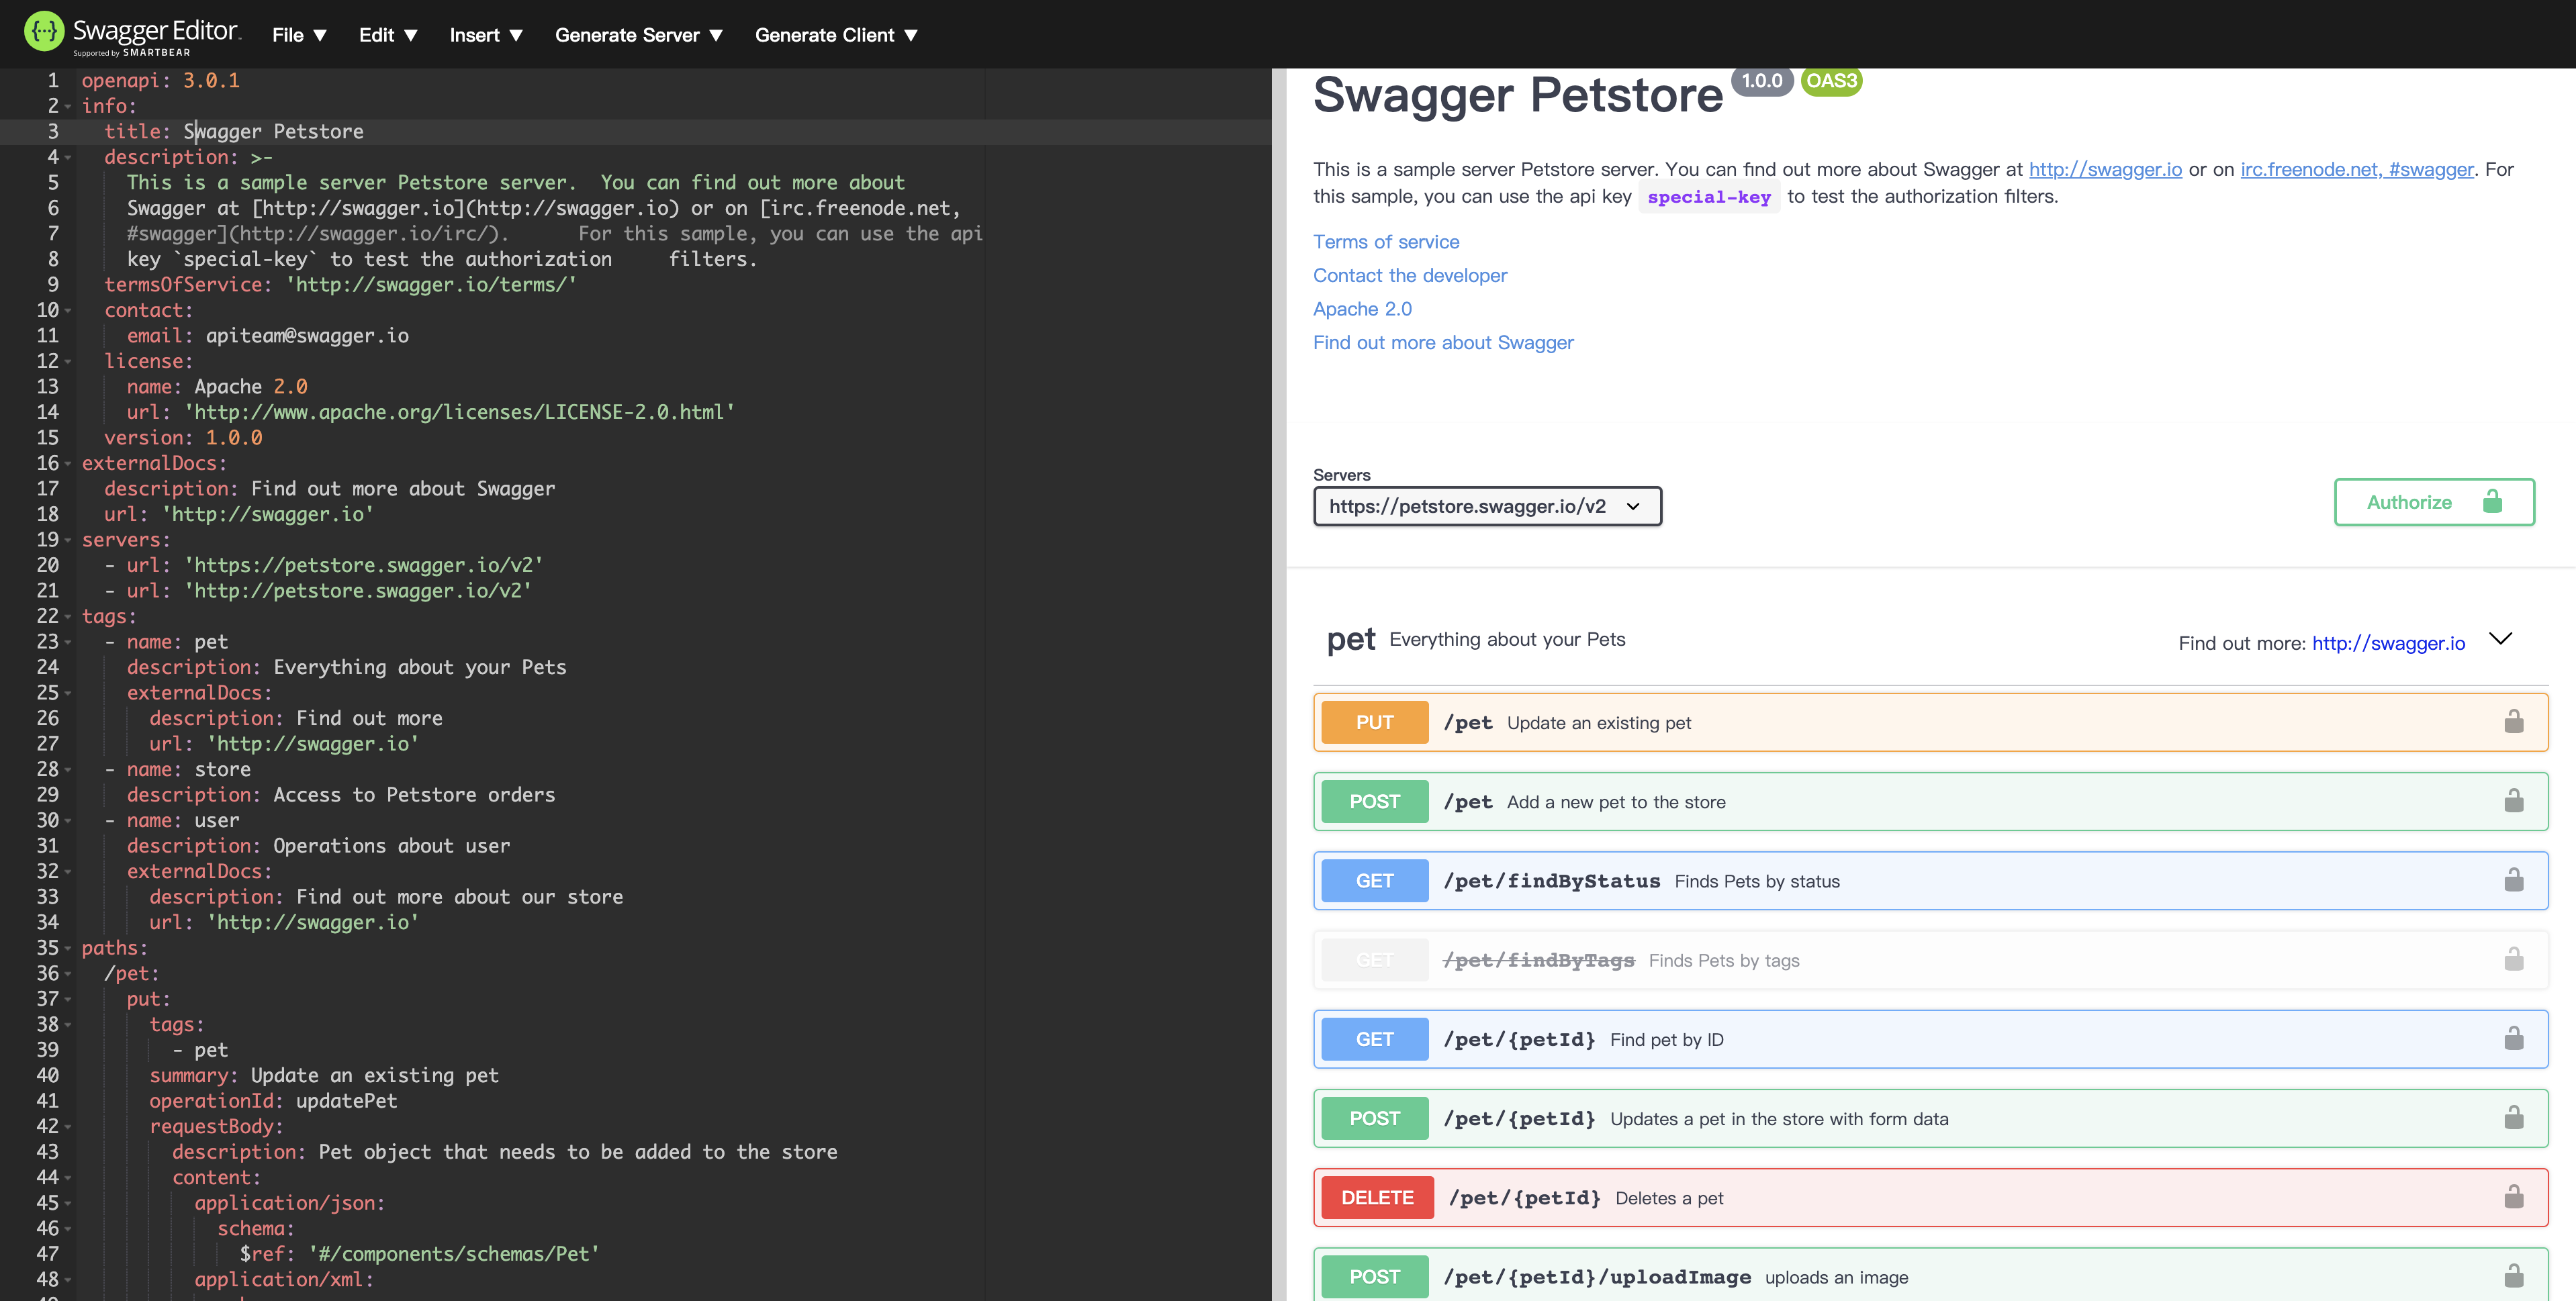The image size is (2576, 1301).
Task: Toggle the fold arrow on line 2 info
Action: 68,106
